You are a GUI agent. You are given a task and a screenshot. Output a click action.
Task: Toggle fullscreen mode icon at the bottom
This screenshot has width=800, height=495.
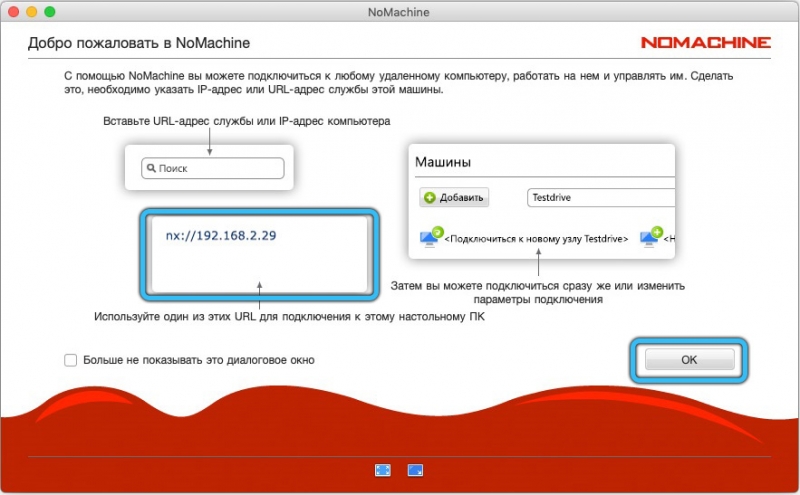(x=383, y=470)
